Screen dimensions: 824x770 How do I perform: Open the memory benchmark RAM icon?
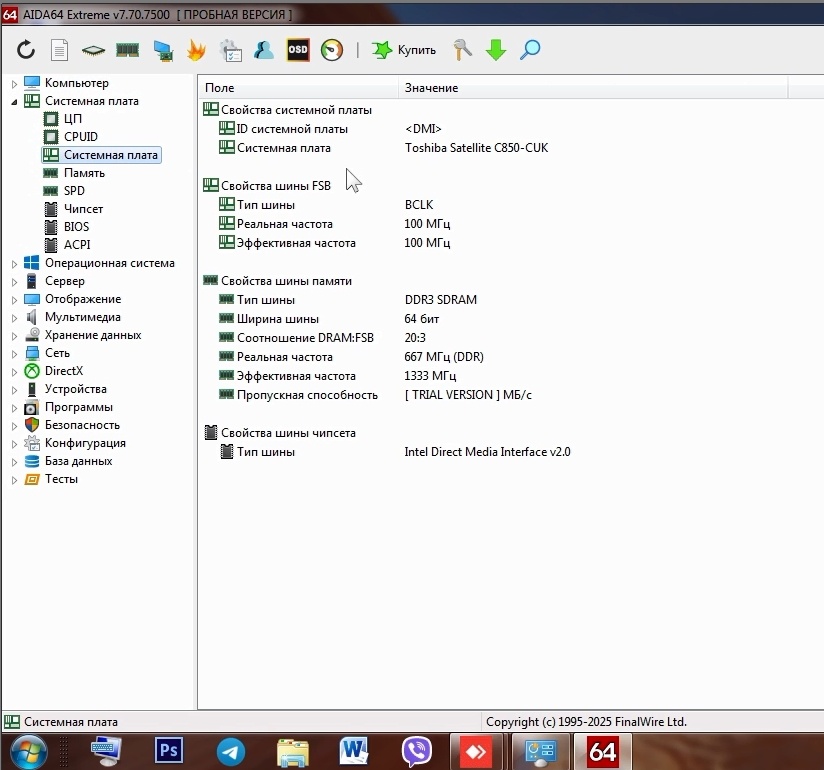[127, 50]
